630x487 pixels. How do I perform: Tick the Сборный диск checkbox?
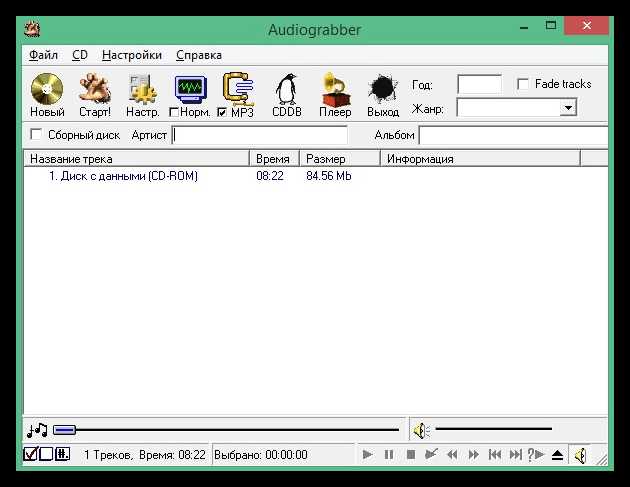pos(36,134)
